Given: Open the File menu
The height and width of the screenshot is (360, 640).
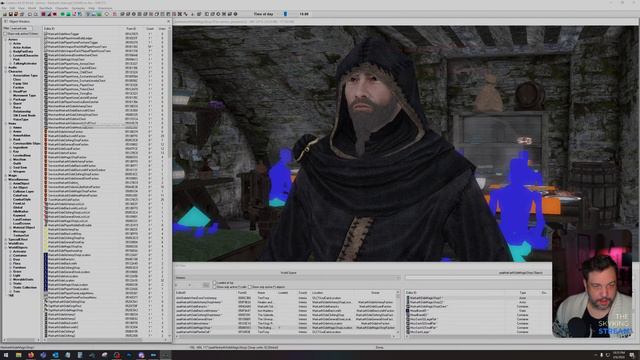Looking at the screenshot, I should click(x=4, y=8).
